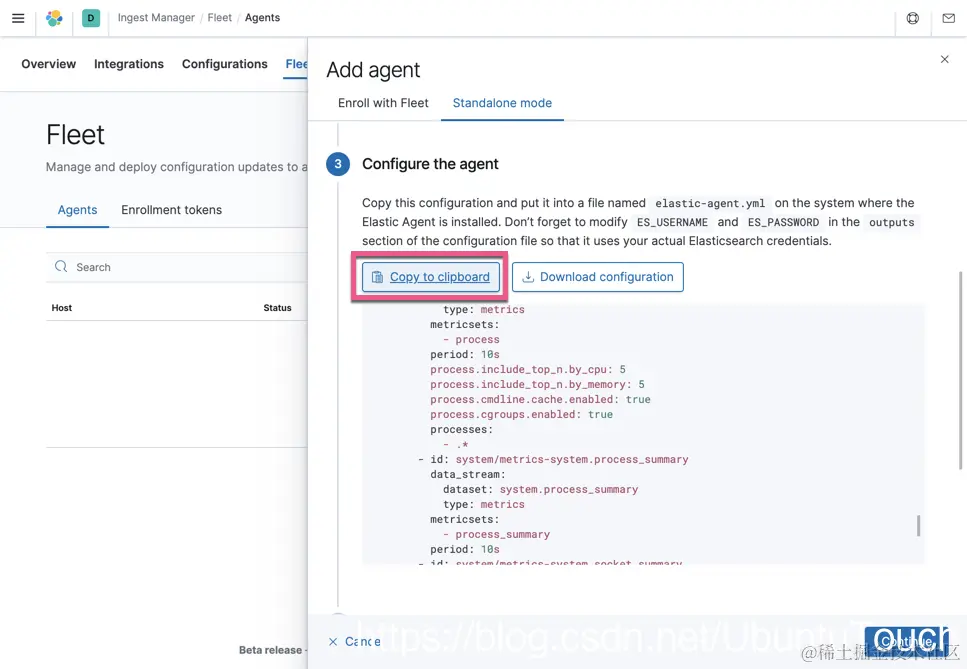This screenshot has height=669, width=967.
Task: Select the Standalone mode tab
Action: (x=502, y=103)
